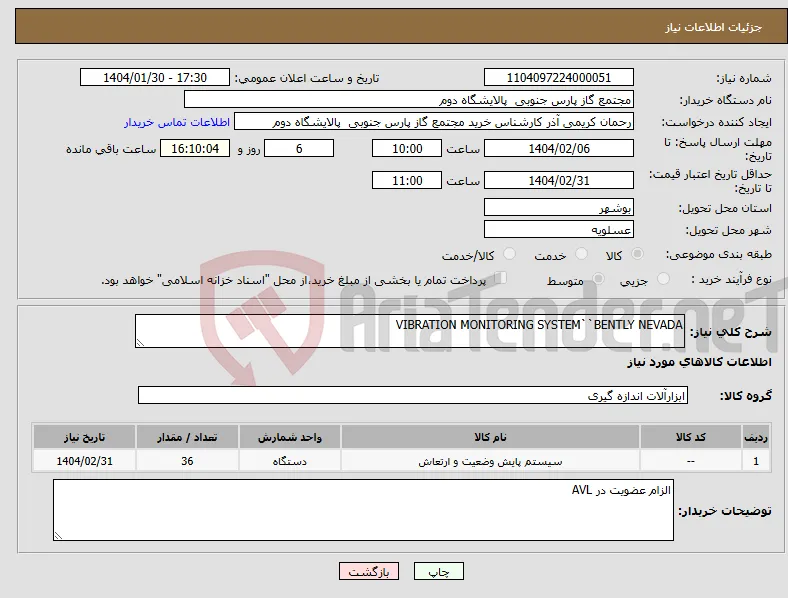Image resolution: width=788 pixels, height=598 pixels.
Task: Click the unit cell دستگاه
Action: point(290,461)
